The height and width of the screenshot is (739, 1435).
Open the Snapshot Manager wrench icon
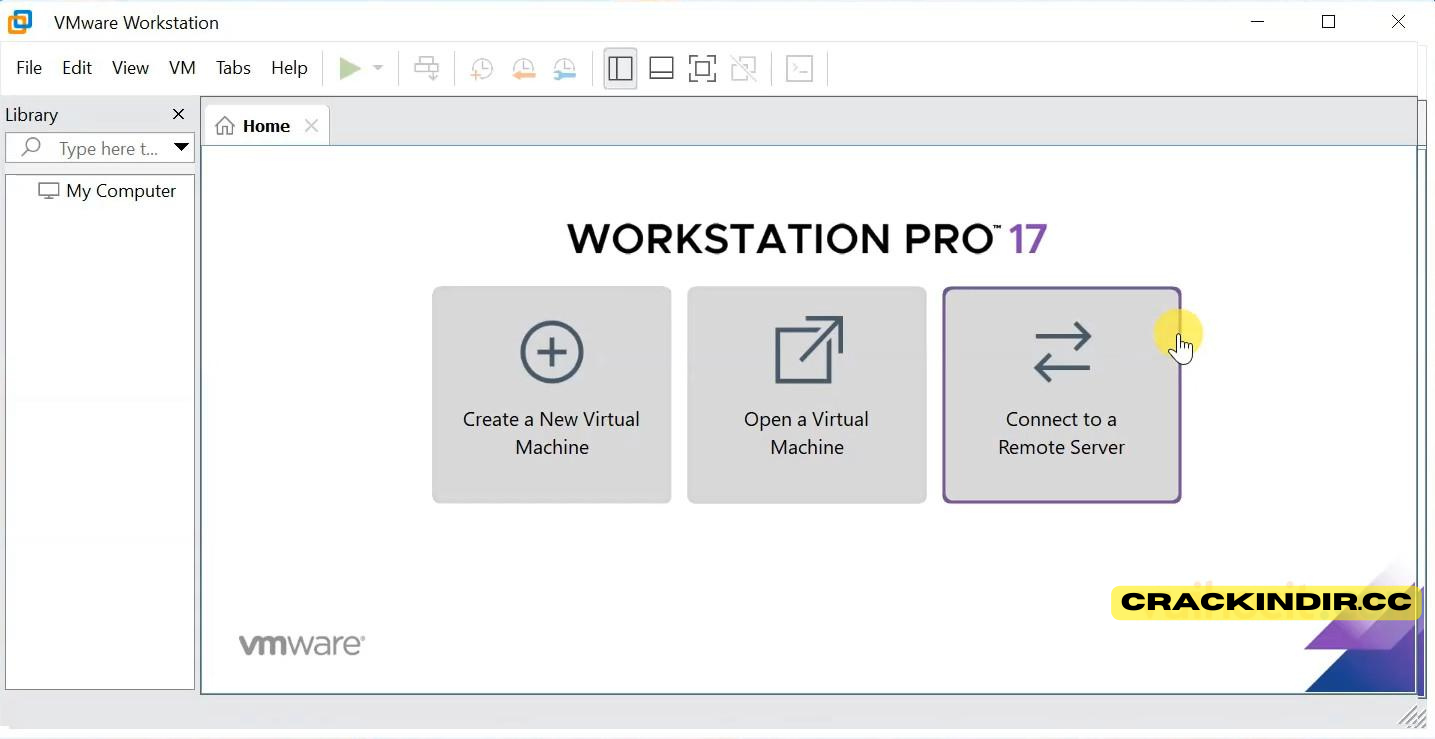[565, 68]
